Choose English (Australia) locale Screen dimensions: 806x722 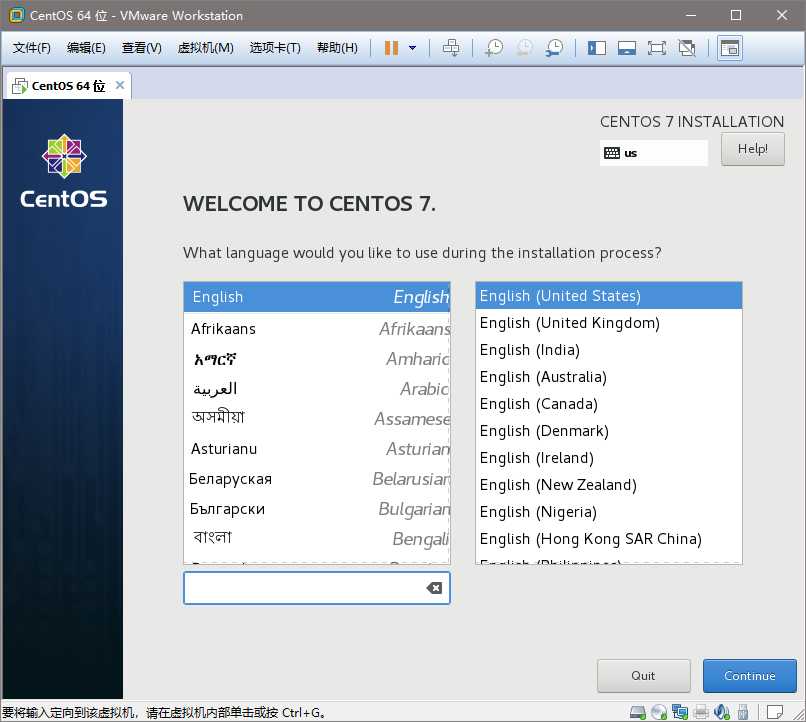click(609, 377)
